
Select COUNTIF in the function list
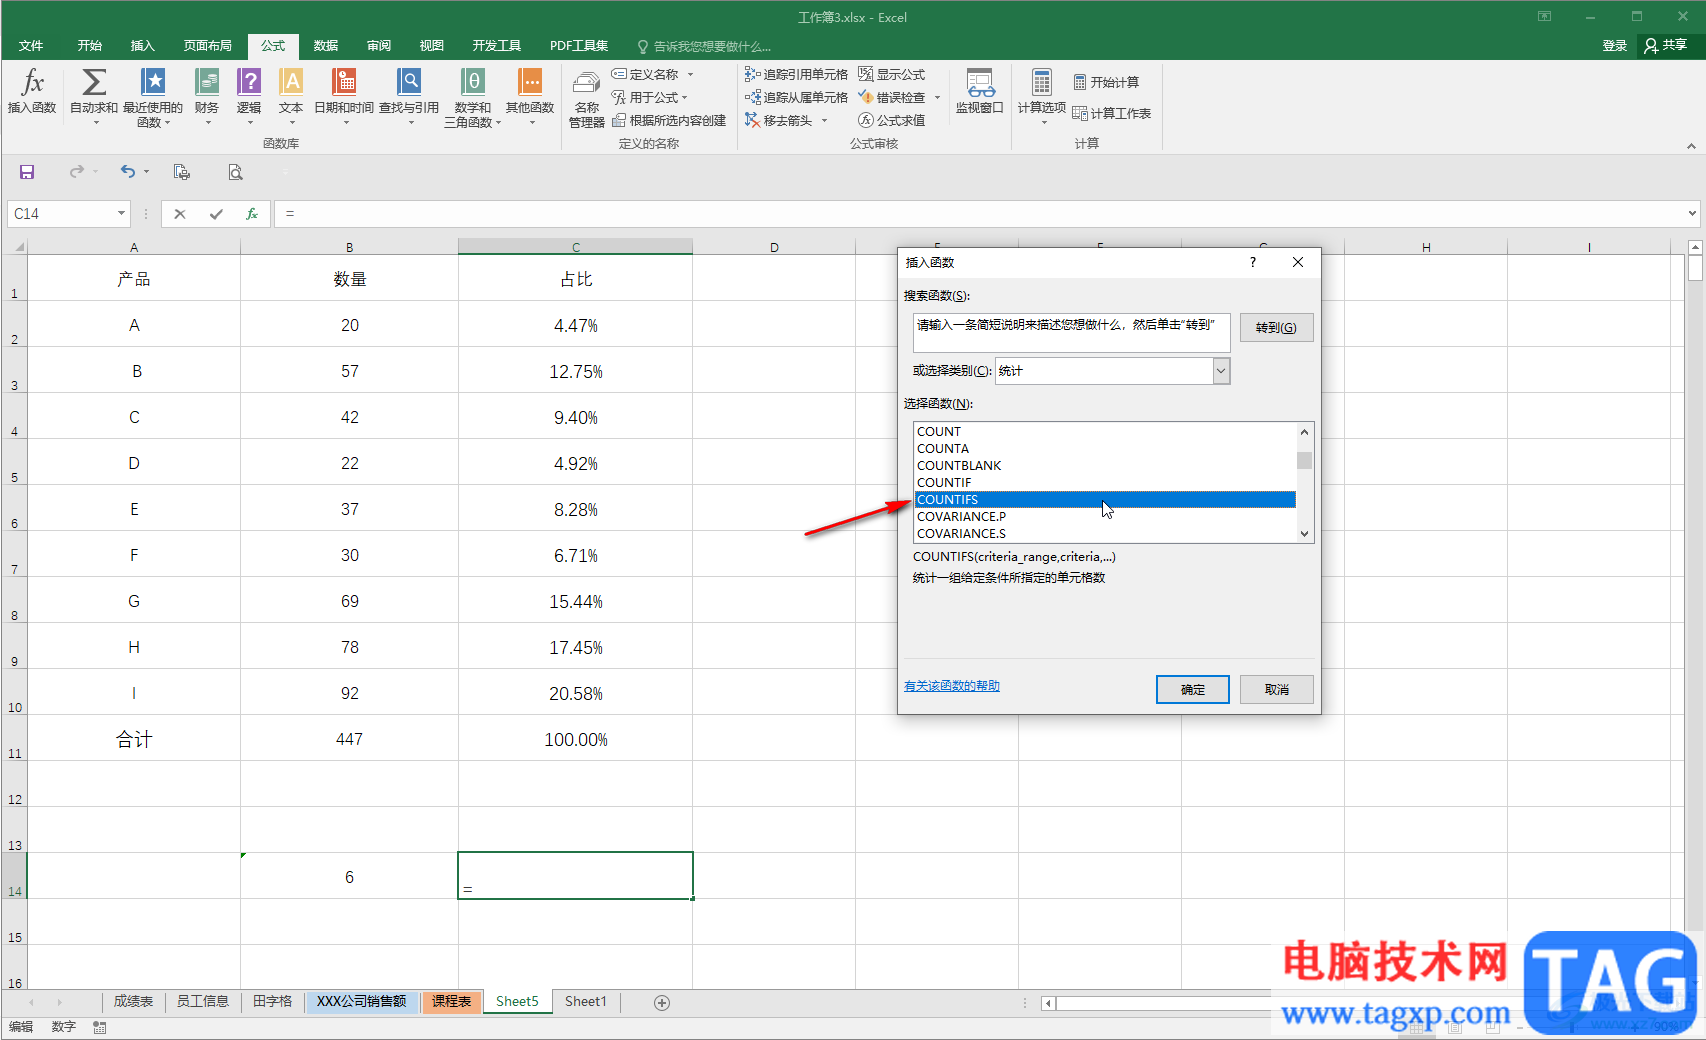pyautogui.click(x=1105, y=483)
